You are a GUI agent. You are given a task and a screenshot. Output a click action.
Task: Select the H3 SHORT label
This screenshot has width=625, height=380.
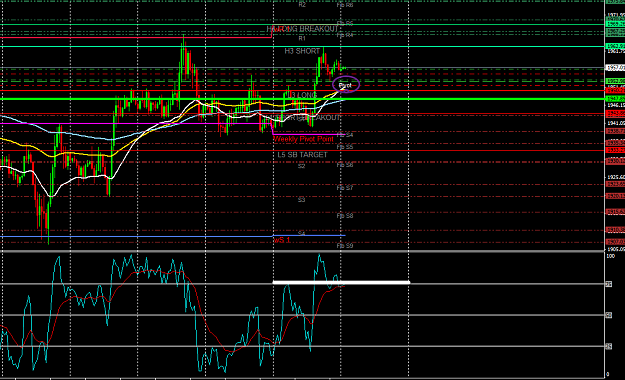(302, 51)
